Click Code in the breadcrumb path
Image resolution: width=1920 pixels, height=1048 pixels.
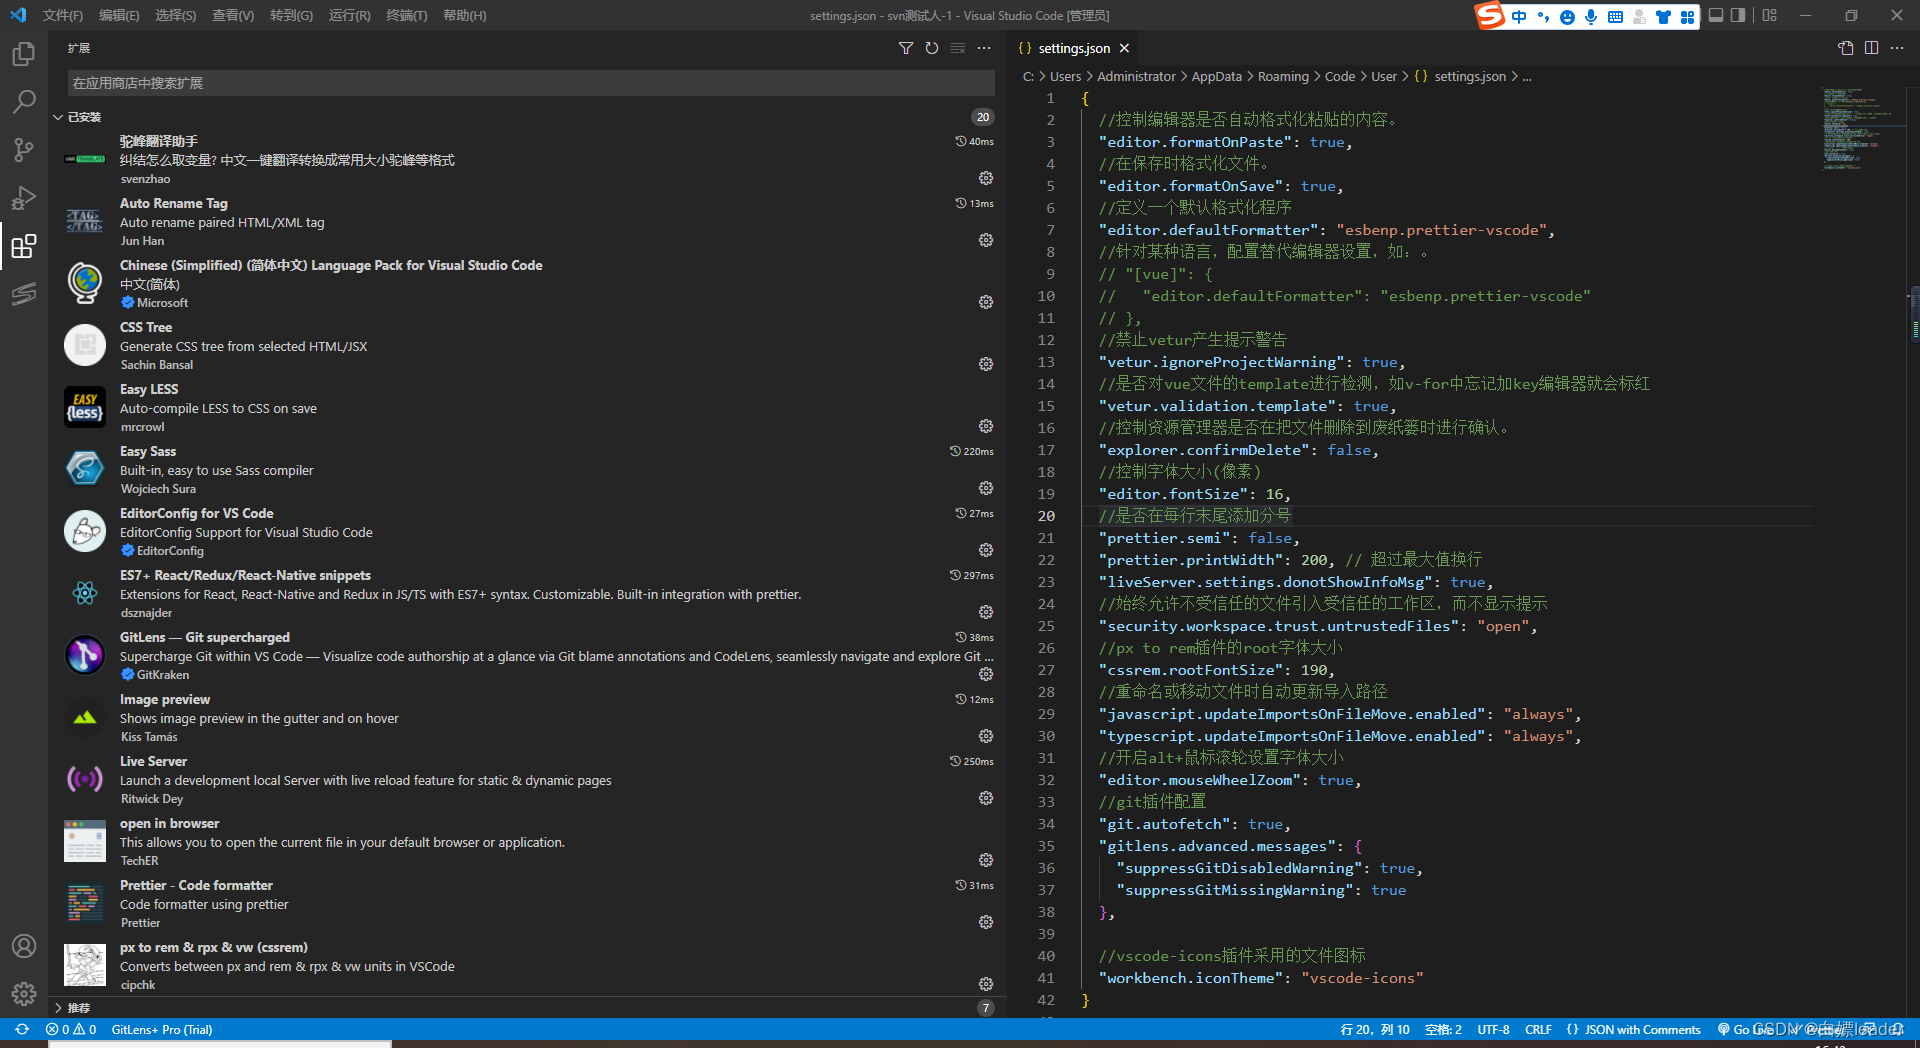[x=1340, y=77]
